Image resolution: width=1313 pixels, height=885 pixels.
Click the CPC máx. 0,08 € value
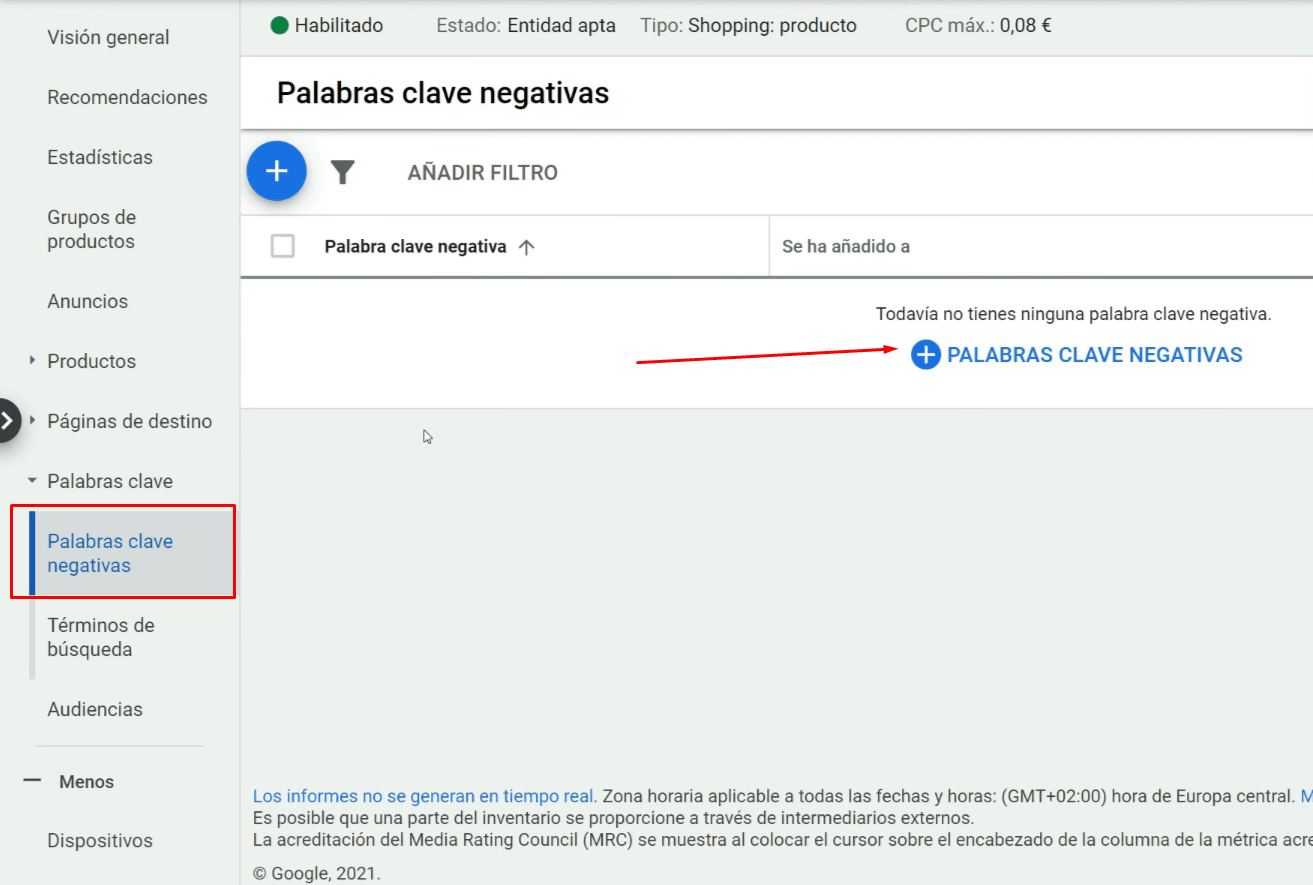point(1026,26)
